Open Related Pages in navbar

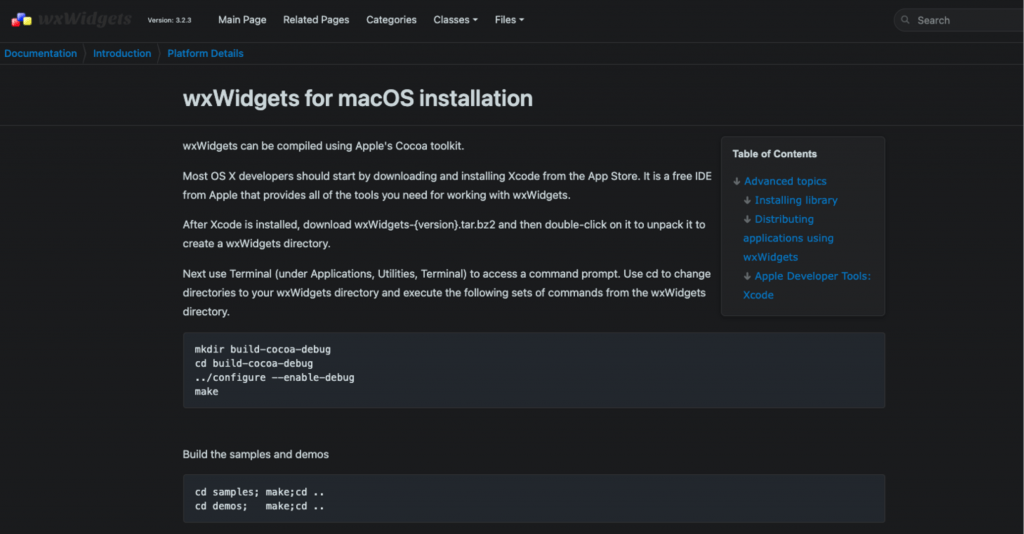click(316, 20)
